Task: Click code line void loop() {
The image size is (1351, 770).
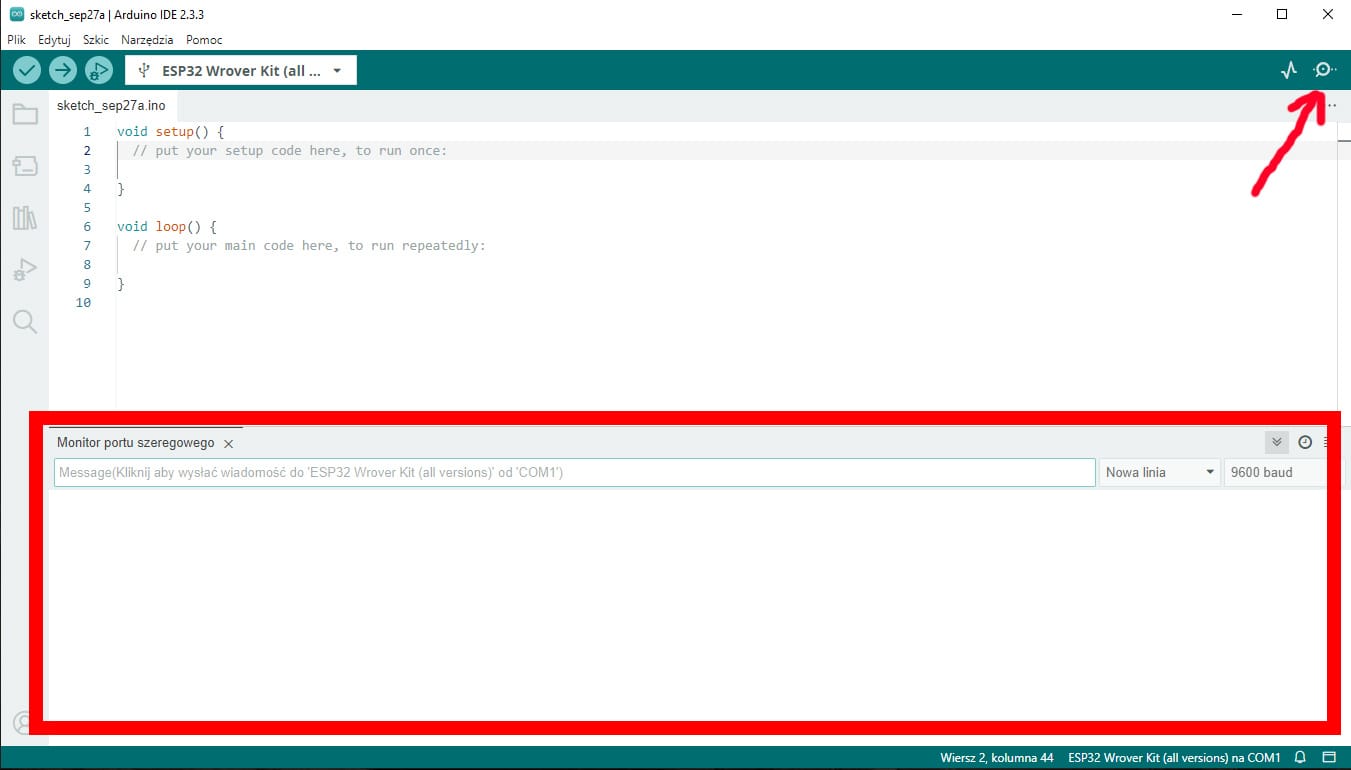Action: [x=166, y=226]
